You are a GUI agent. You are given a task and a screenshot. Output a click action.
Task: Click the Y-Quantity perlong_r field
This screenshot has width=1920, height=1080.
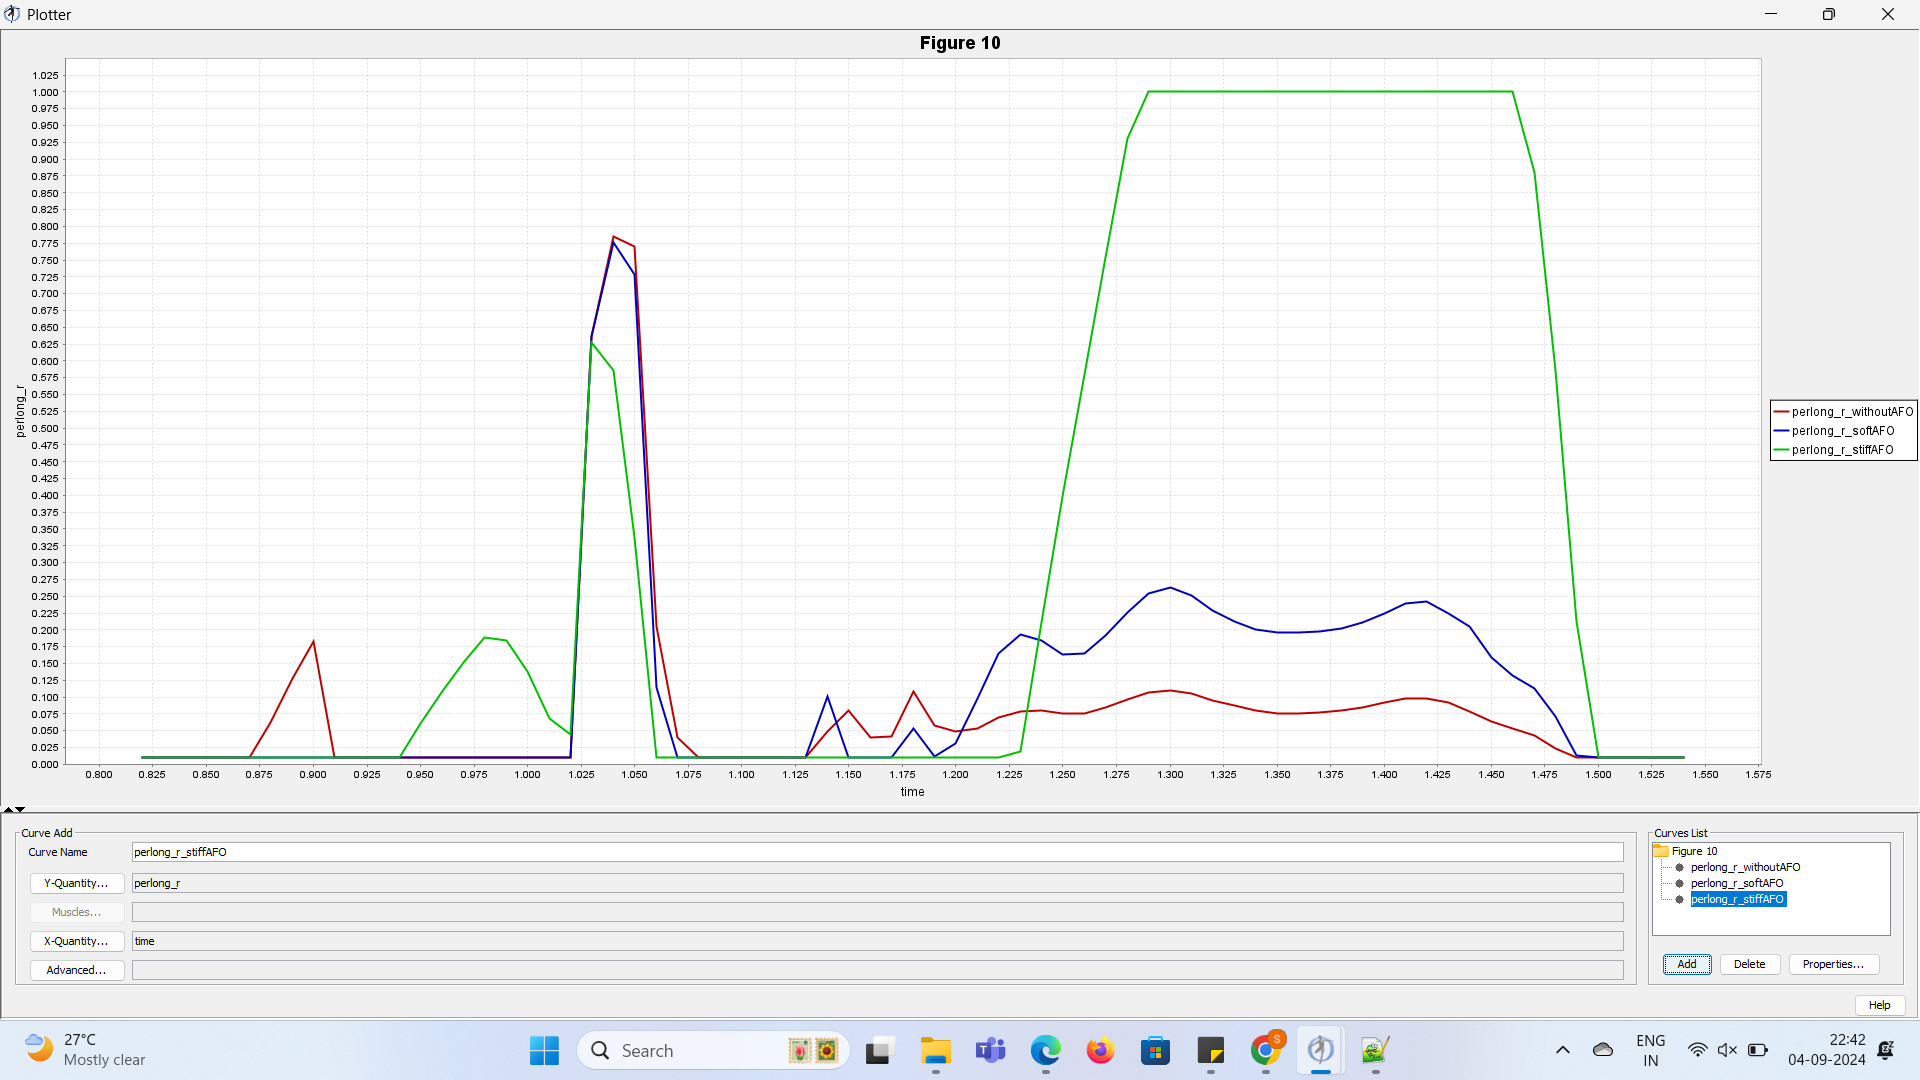point(877,883)
